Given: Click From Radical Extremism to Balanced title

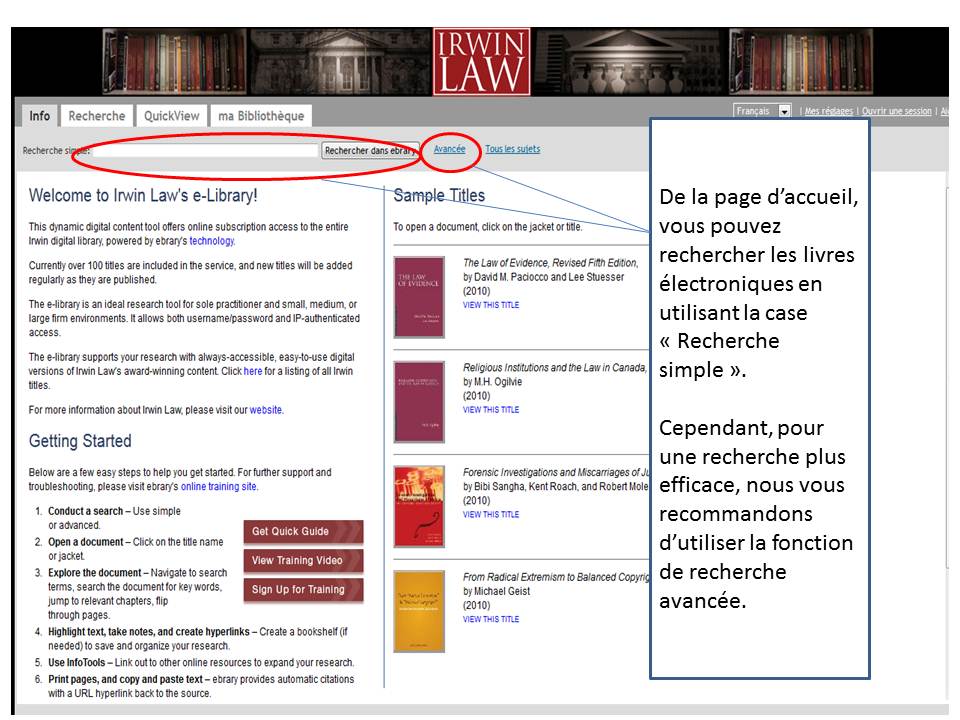Looking at the screenshot, I should pyautogui.click(x=556, y=577).
